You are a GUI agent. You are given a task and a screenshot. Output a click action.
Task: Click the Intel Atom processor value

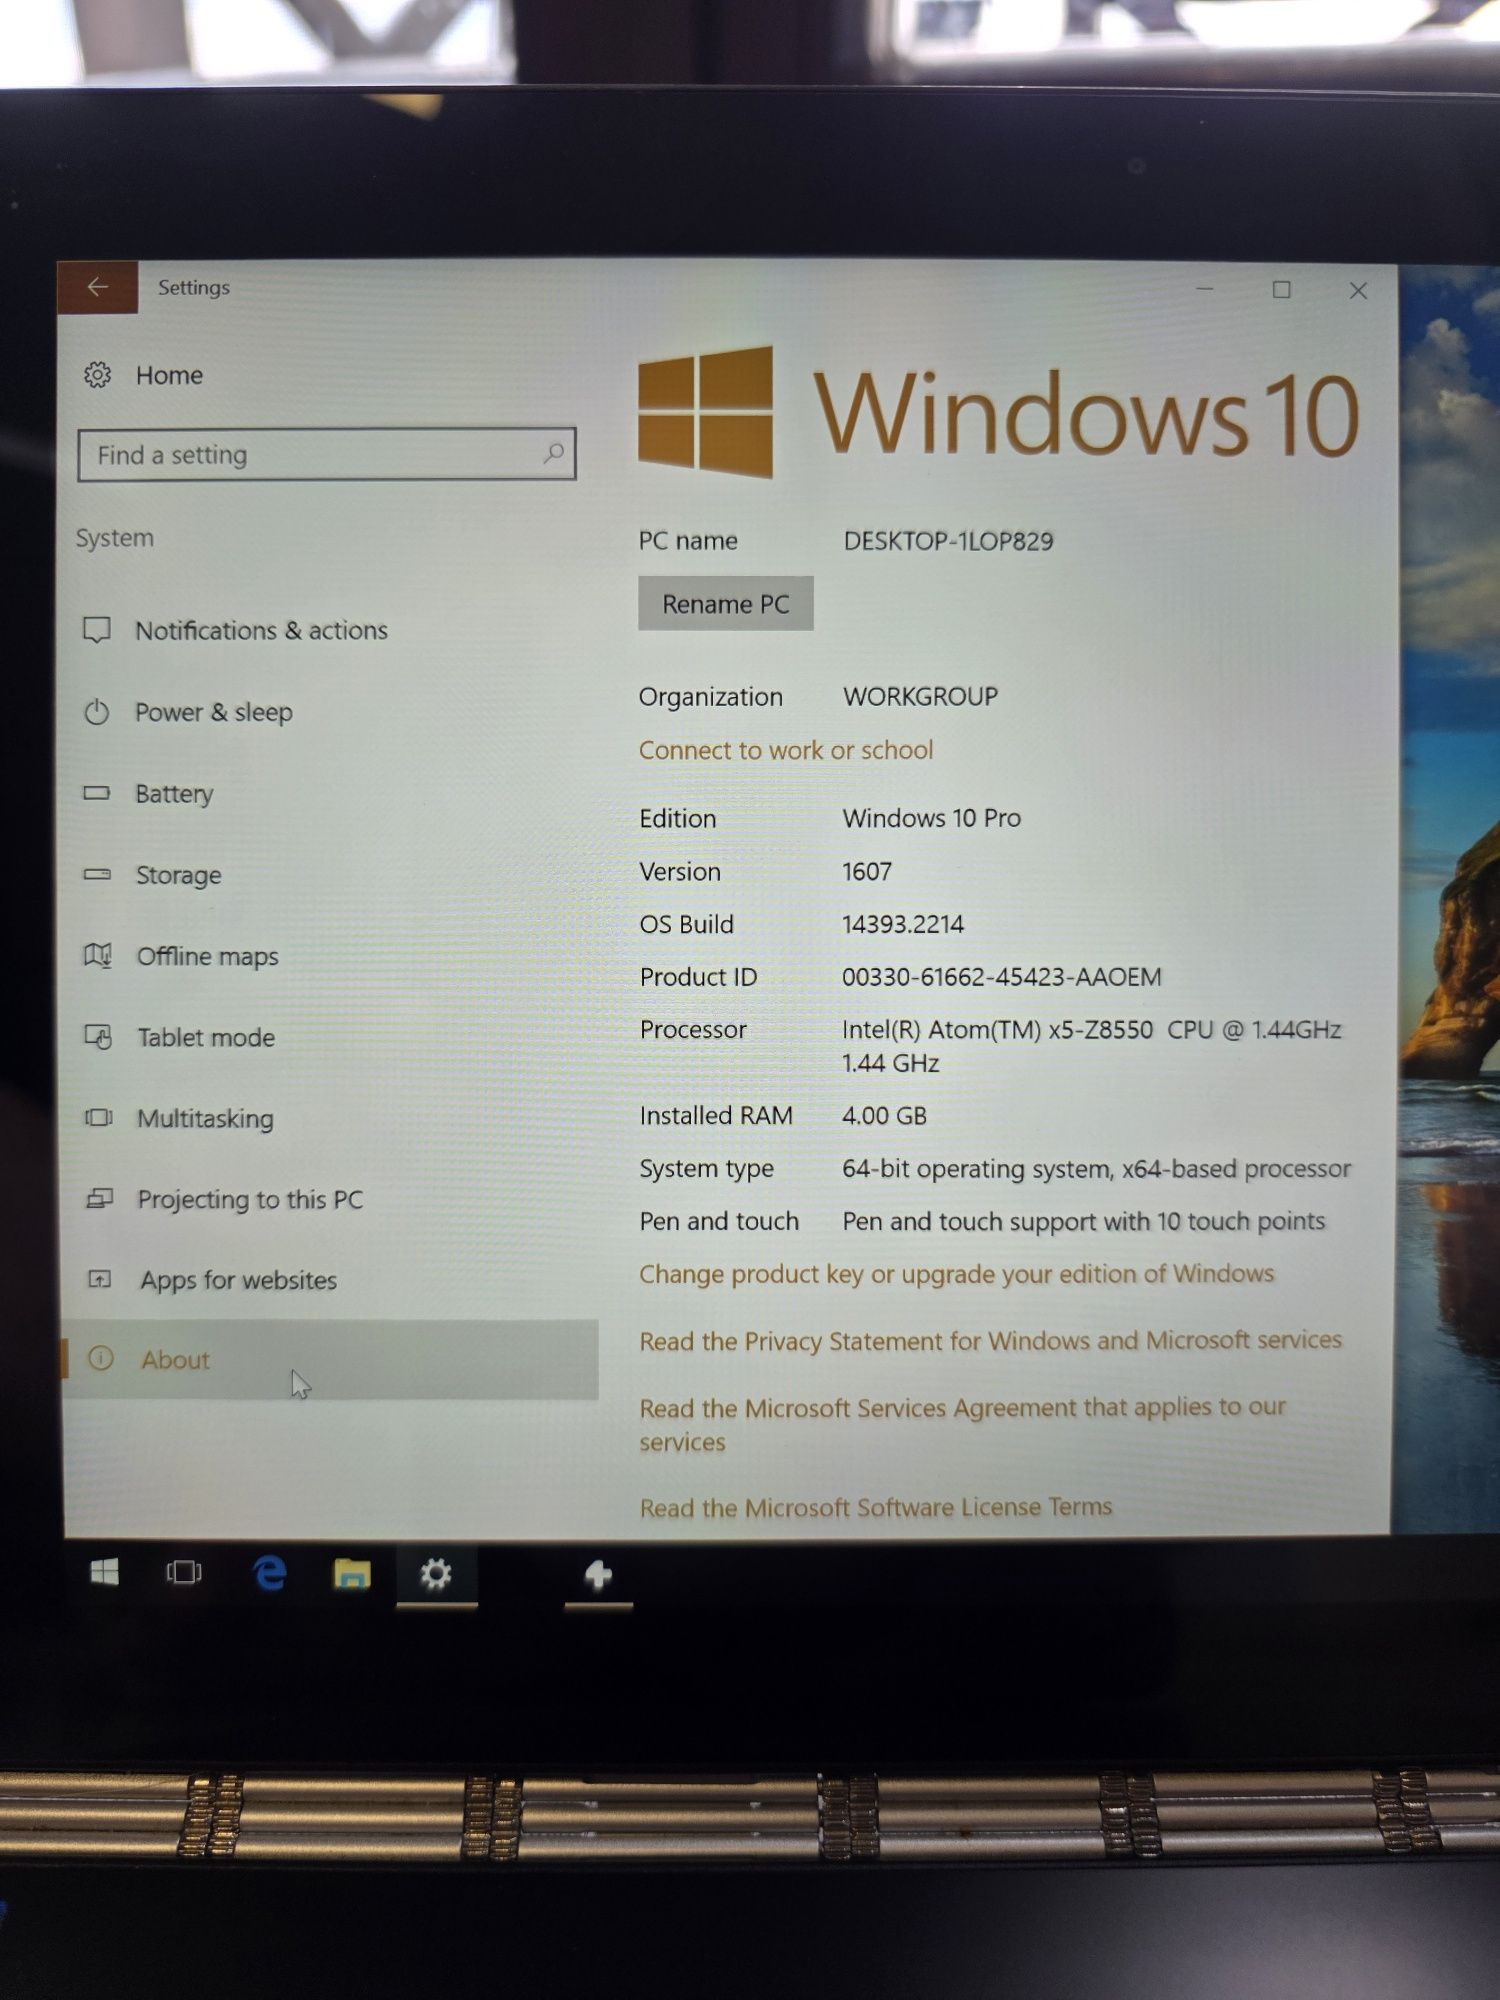[x=1092, y=1046]
